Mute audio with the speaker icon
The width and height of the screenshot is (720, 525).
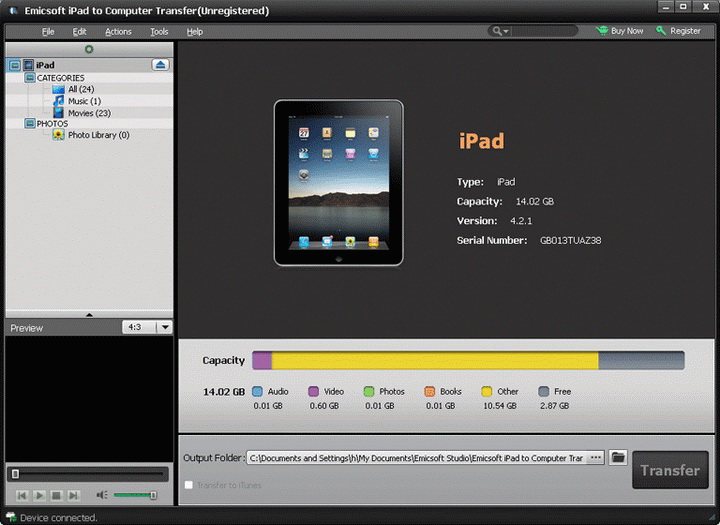click(101, 495)
